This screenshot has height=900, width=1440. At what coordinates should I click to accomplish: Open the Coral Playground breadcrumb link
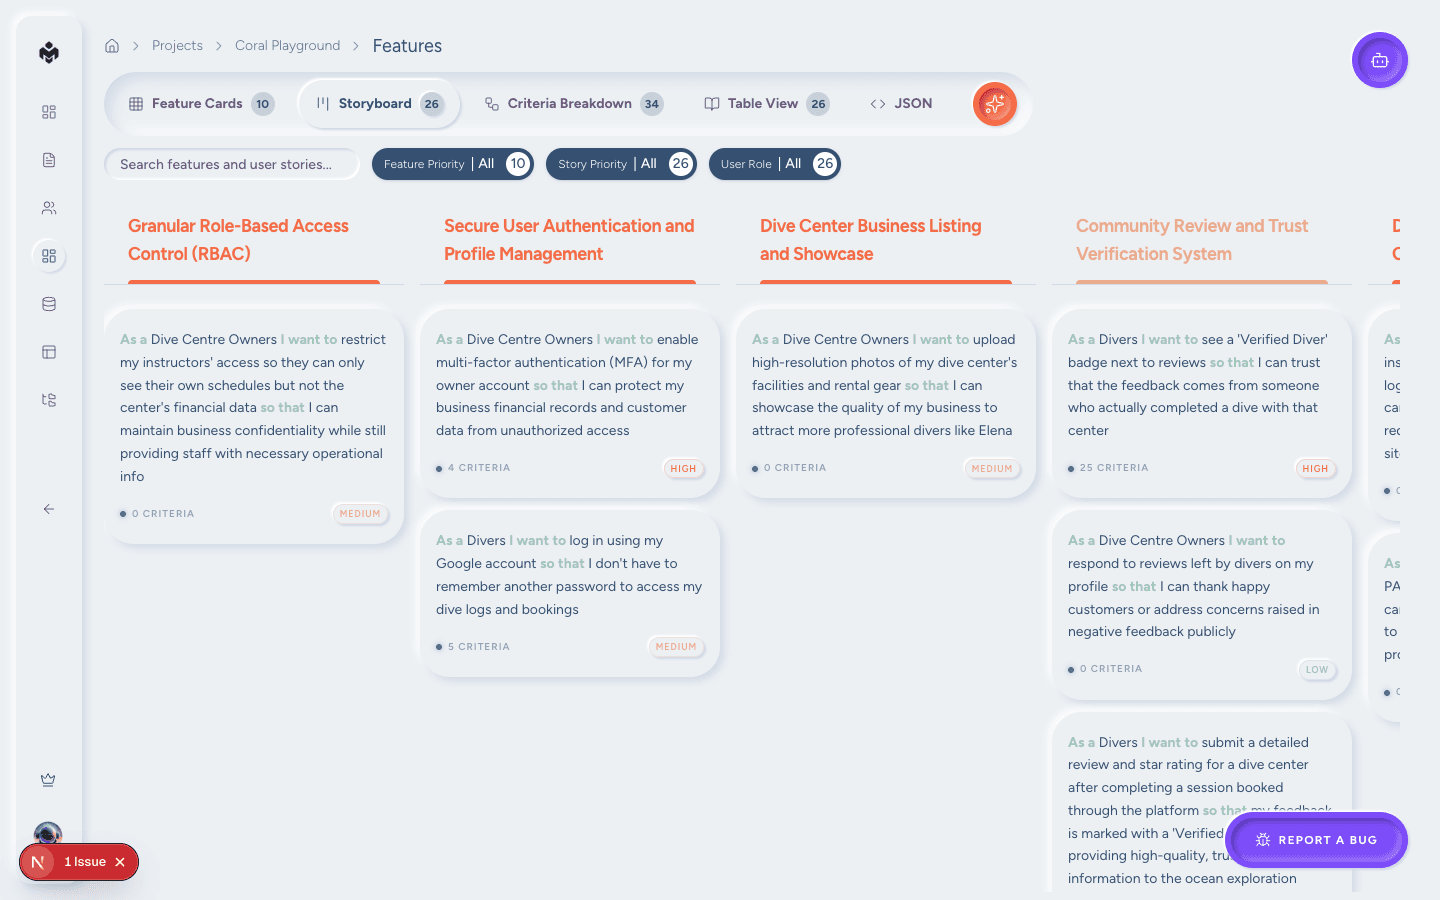click(x=287, y=45)
